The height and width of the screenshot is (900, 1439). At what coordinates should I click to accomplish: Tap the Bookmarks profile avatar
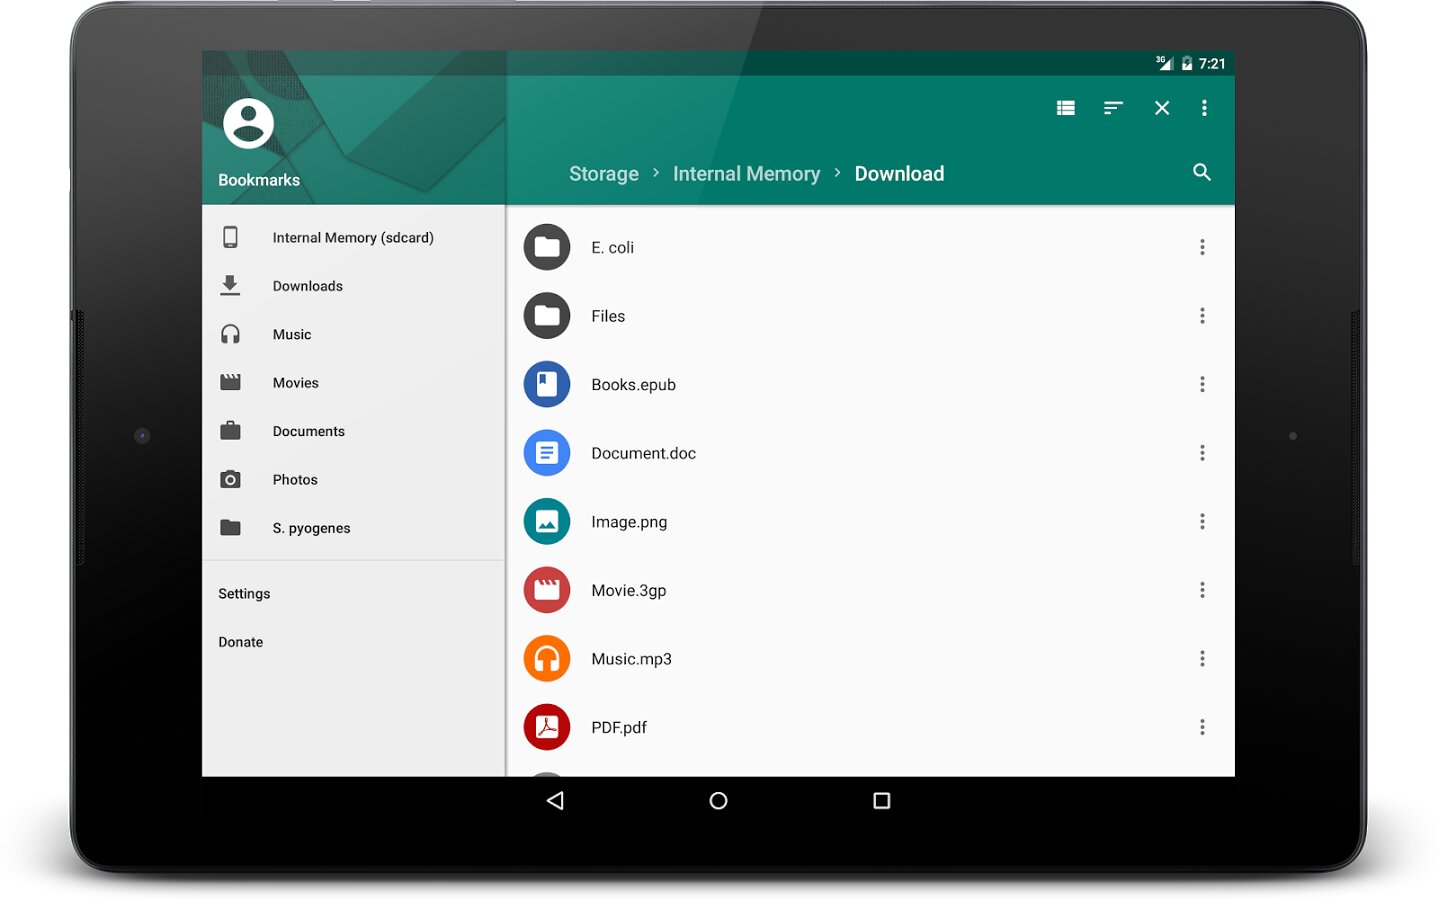(x=248, y=124)
